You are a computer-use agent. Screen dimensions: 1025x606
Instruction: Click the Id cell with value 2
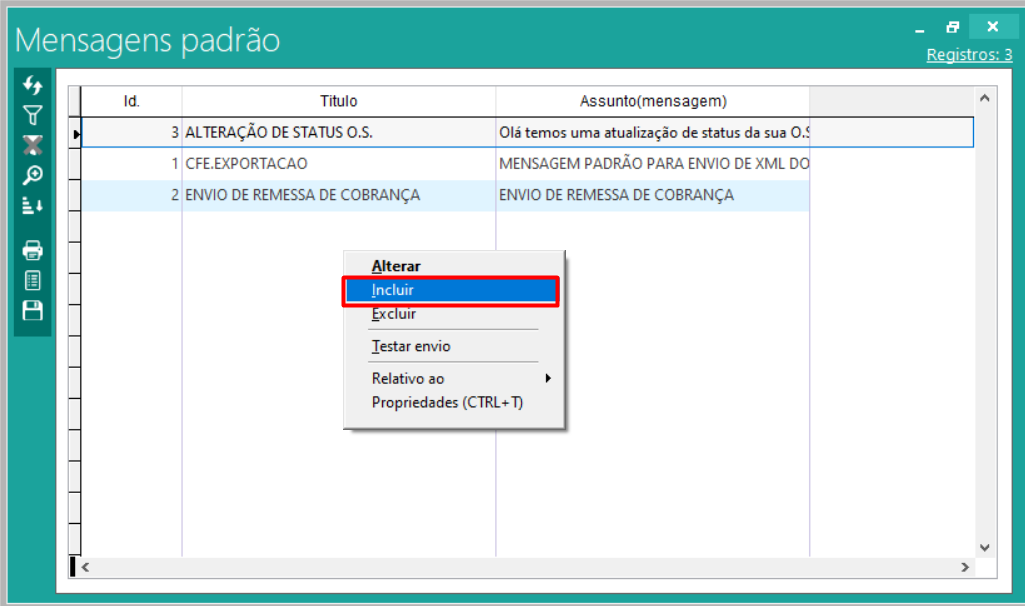[131, 195]
